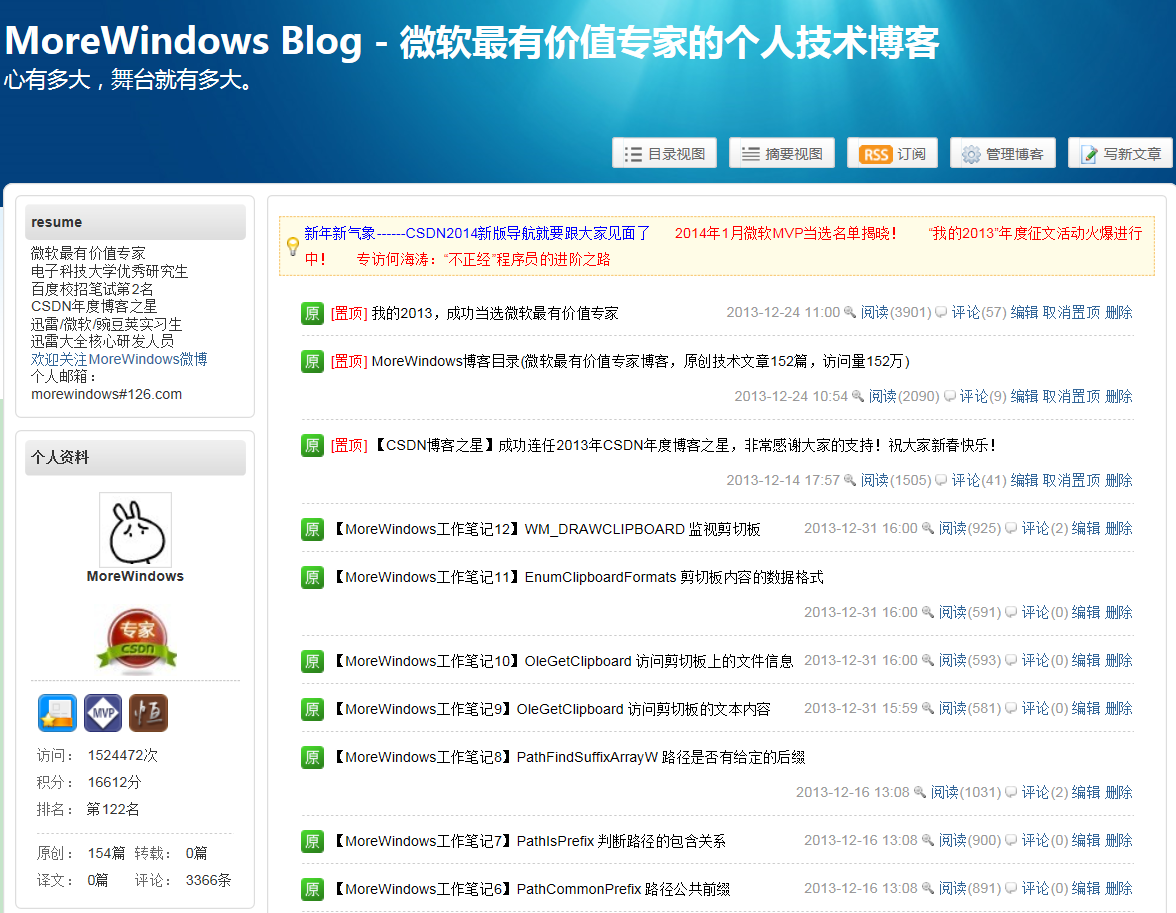This screenshot has width=1176, height=913.
Task: Click the brown 恒 medal icon
Action: 148,713
